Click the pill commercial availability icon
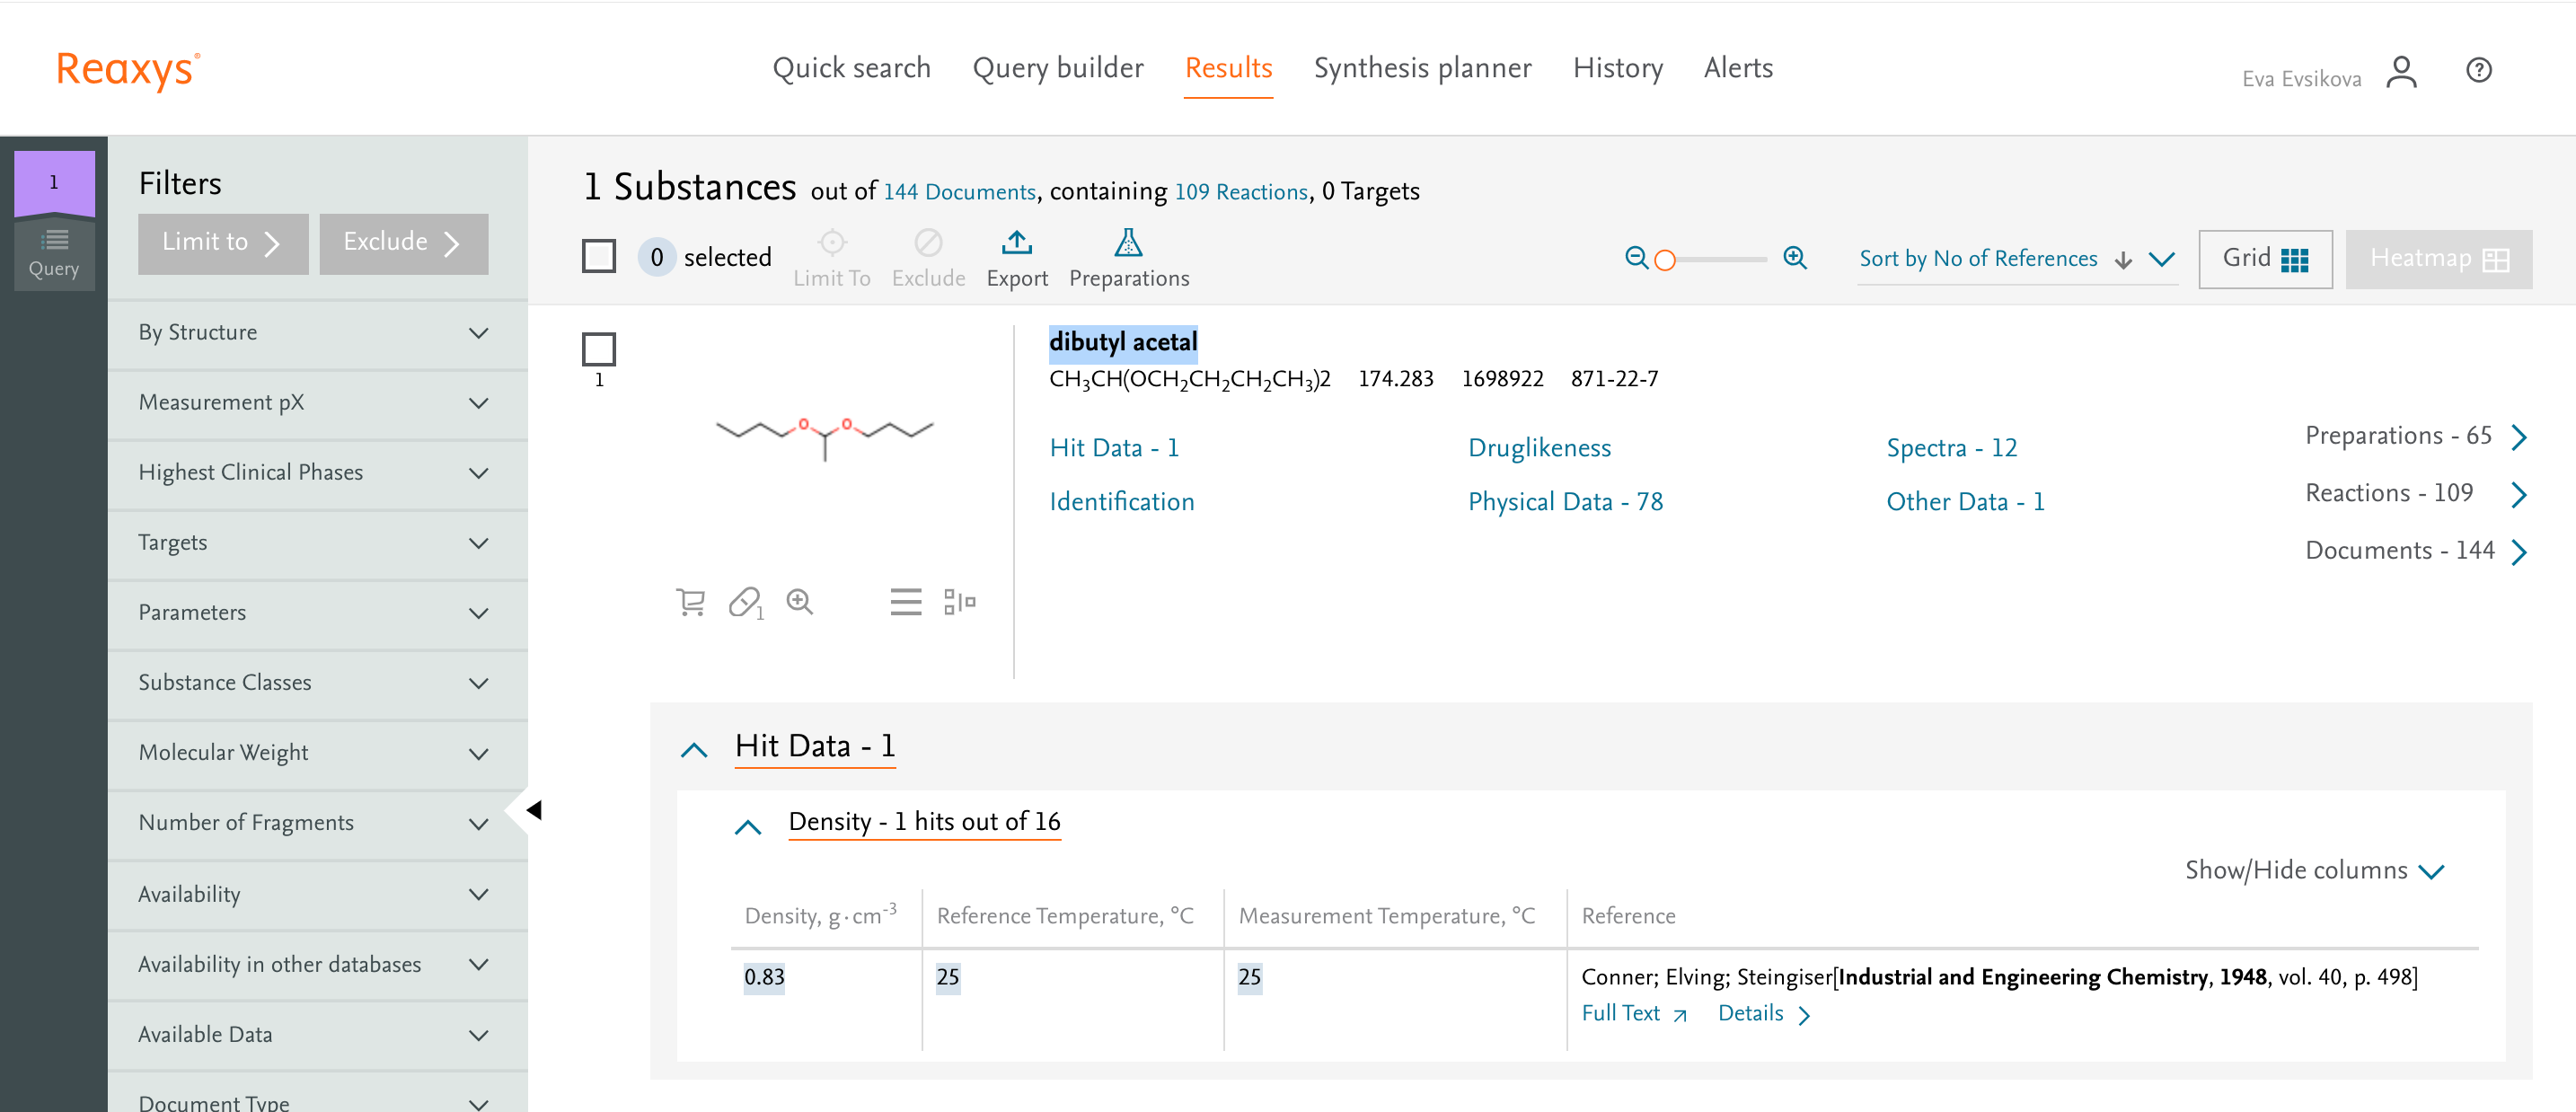This screenshot has width=2576, height=1112. pyautogui.click(x=746, y=602)
